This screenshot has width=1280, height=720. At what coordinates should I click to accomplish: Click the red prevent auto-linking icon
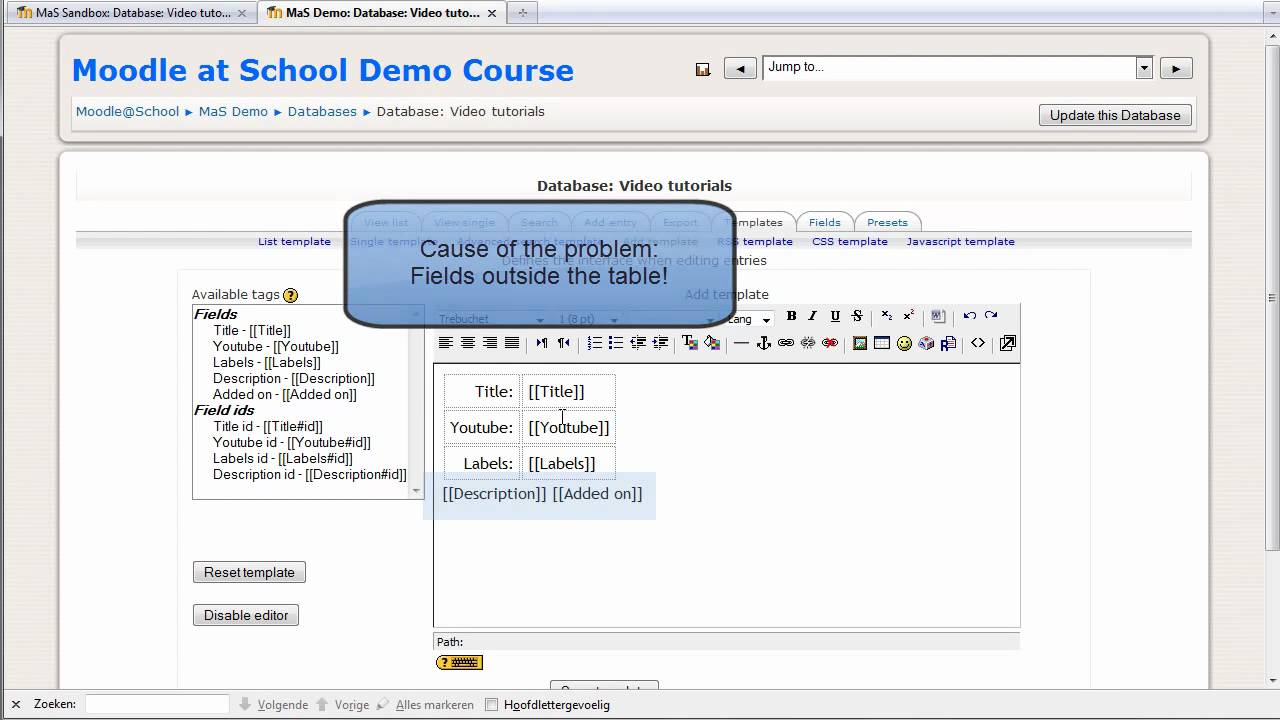(830, 343)
